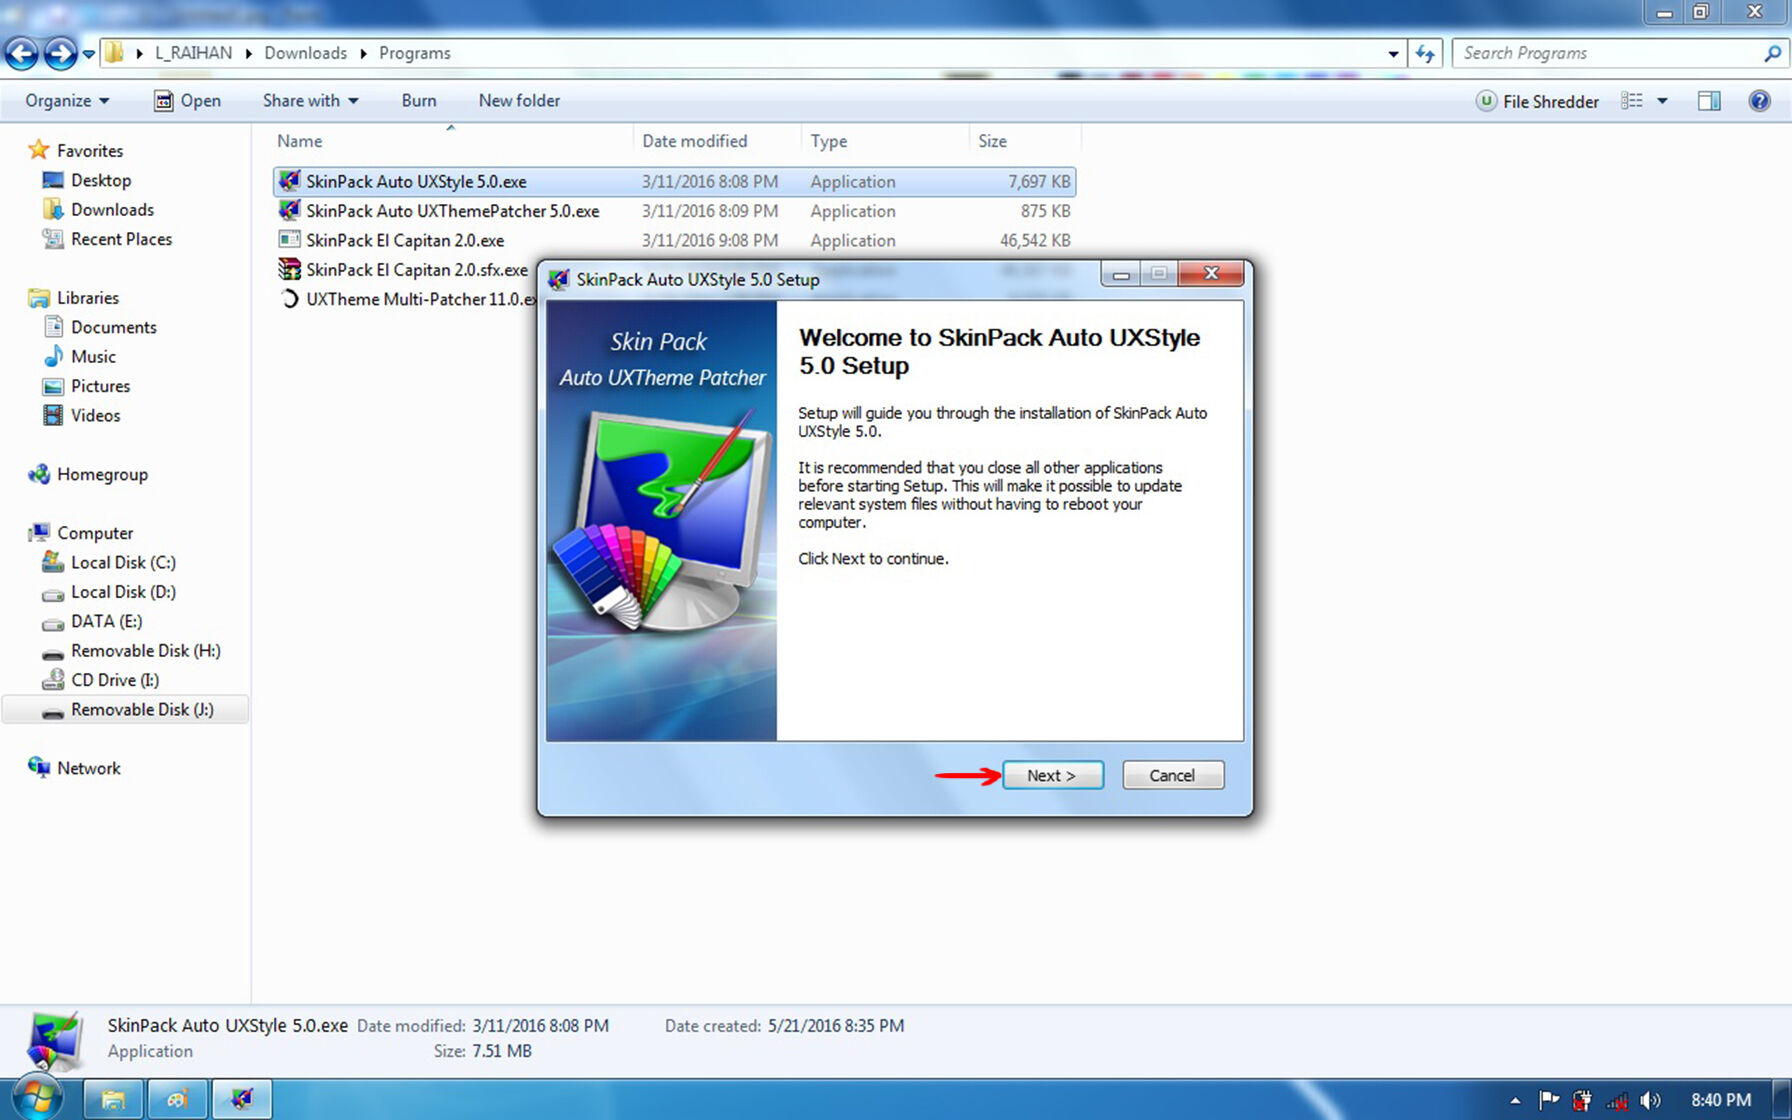Open the Share with menu
The image size is (1792, 1120).
(x=310, y=101)
